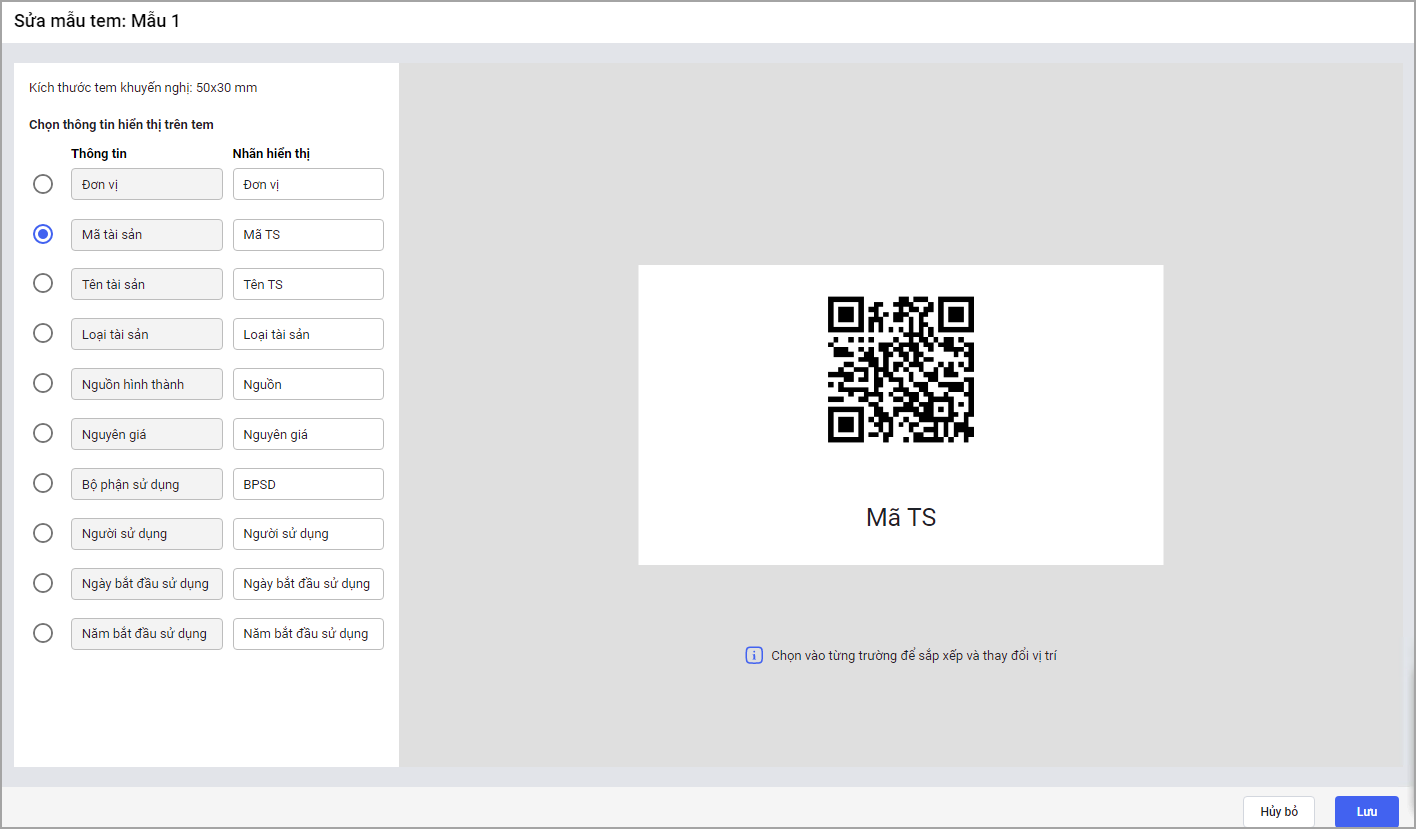Choose the Bộ phận sử dụng radio option
The image size is (1416, 829).
pyautogui.click(x=43, y=484)
